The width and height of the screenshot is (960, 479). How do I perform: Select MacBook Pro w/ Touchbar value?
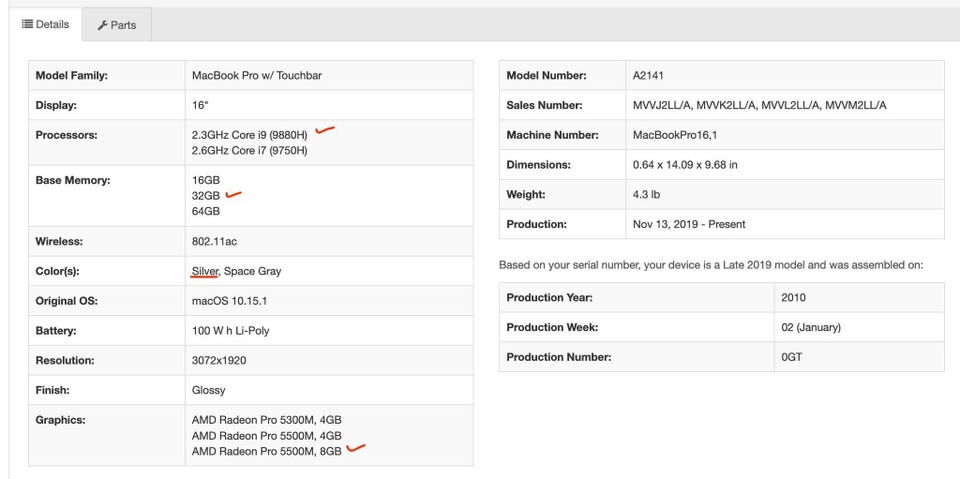(257, 76)
